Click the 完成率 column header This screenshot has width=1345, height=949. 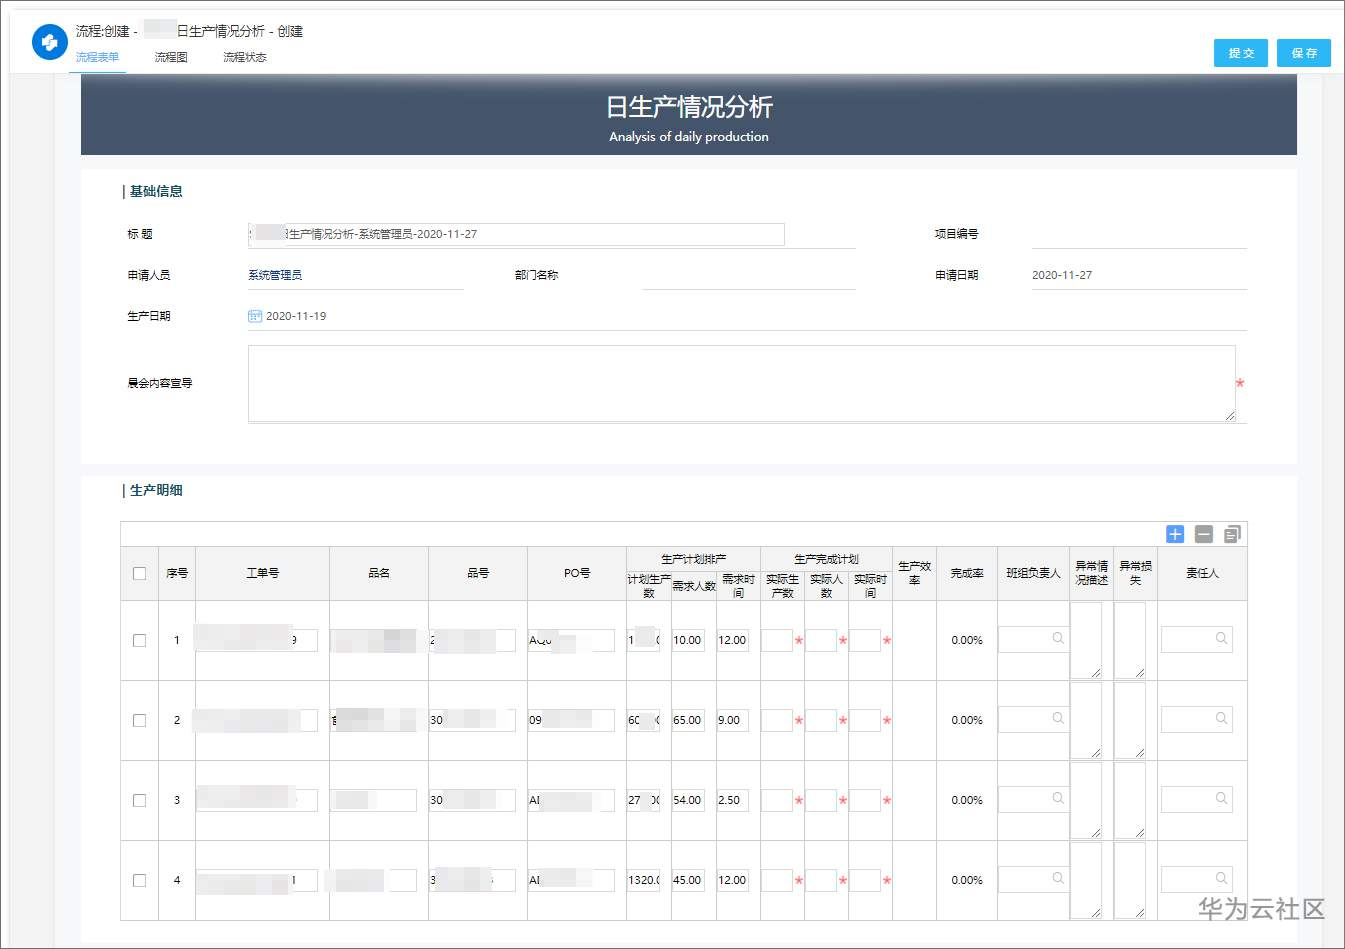point(967,573)
